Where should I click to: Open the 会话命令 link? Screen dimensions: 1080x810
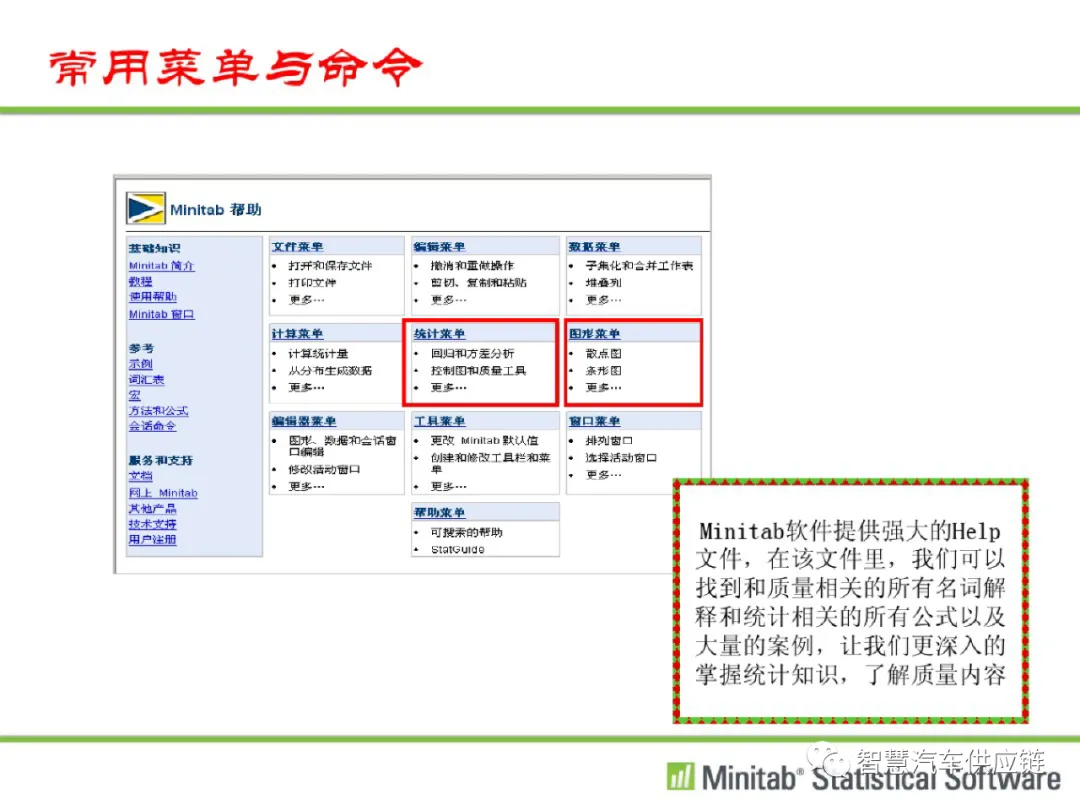point(152,426)
